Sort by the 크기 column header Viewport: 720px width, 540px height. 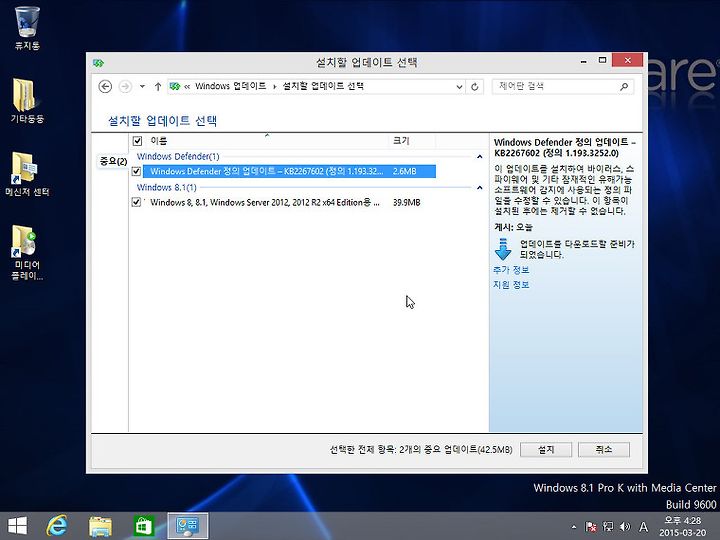pos(412,141)
